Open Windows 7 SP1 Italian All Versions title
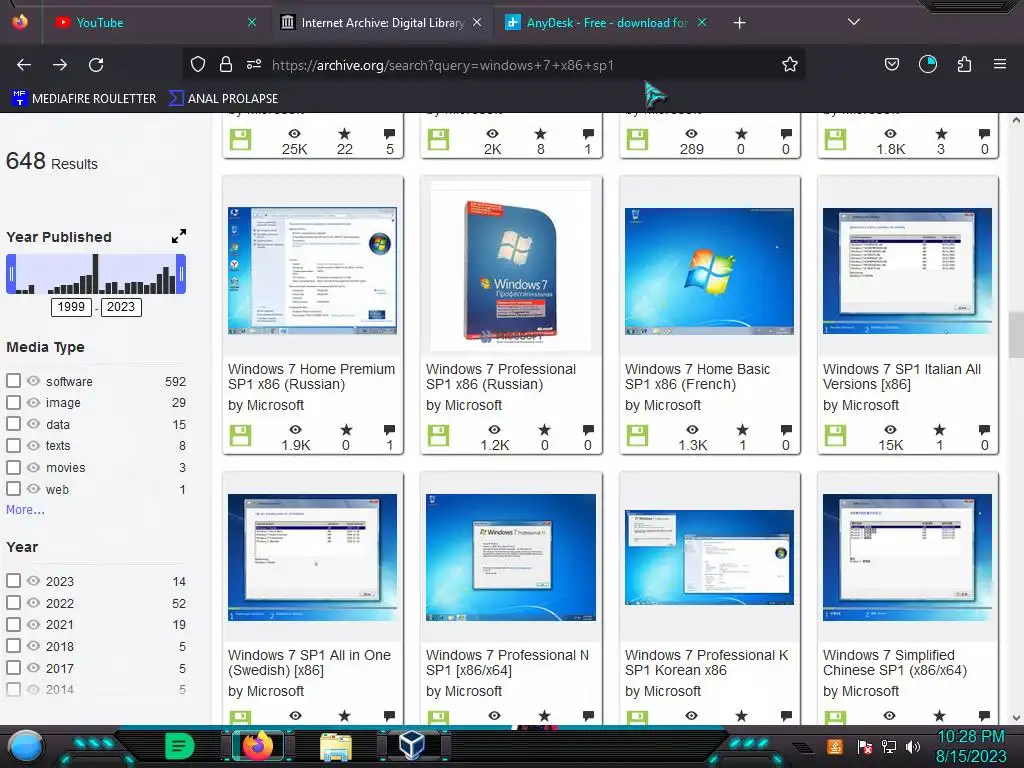Image resolution: width=1024 pixels, height=768 pixels. [902, 377]
